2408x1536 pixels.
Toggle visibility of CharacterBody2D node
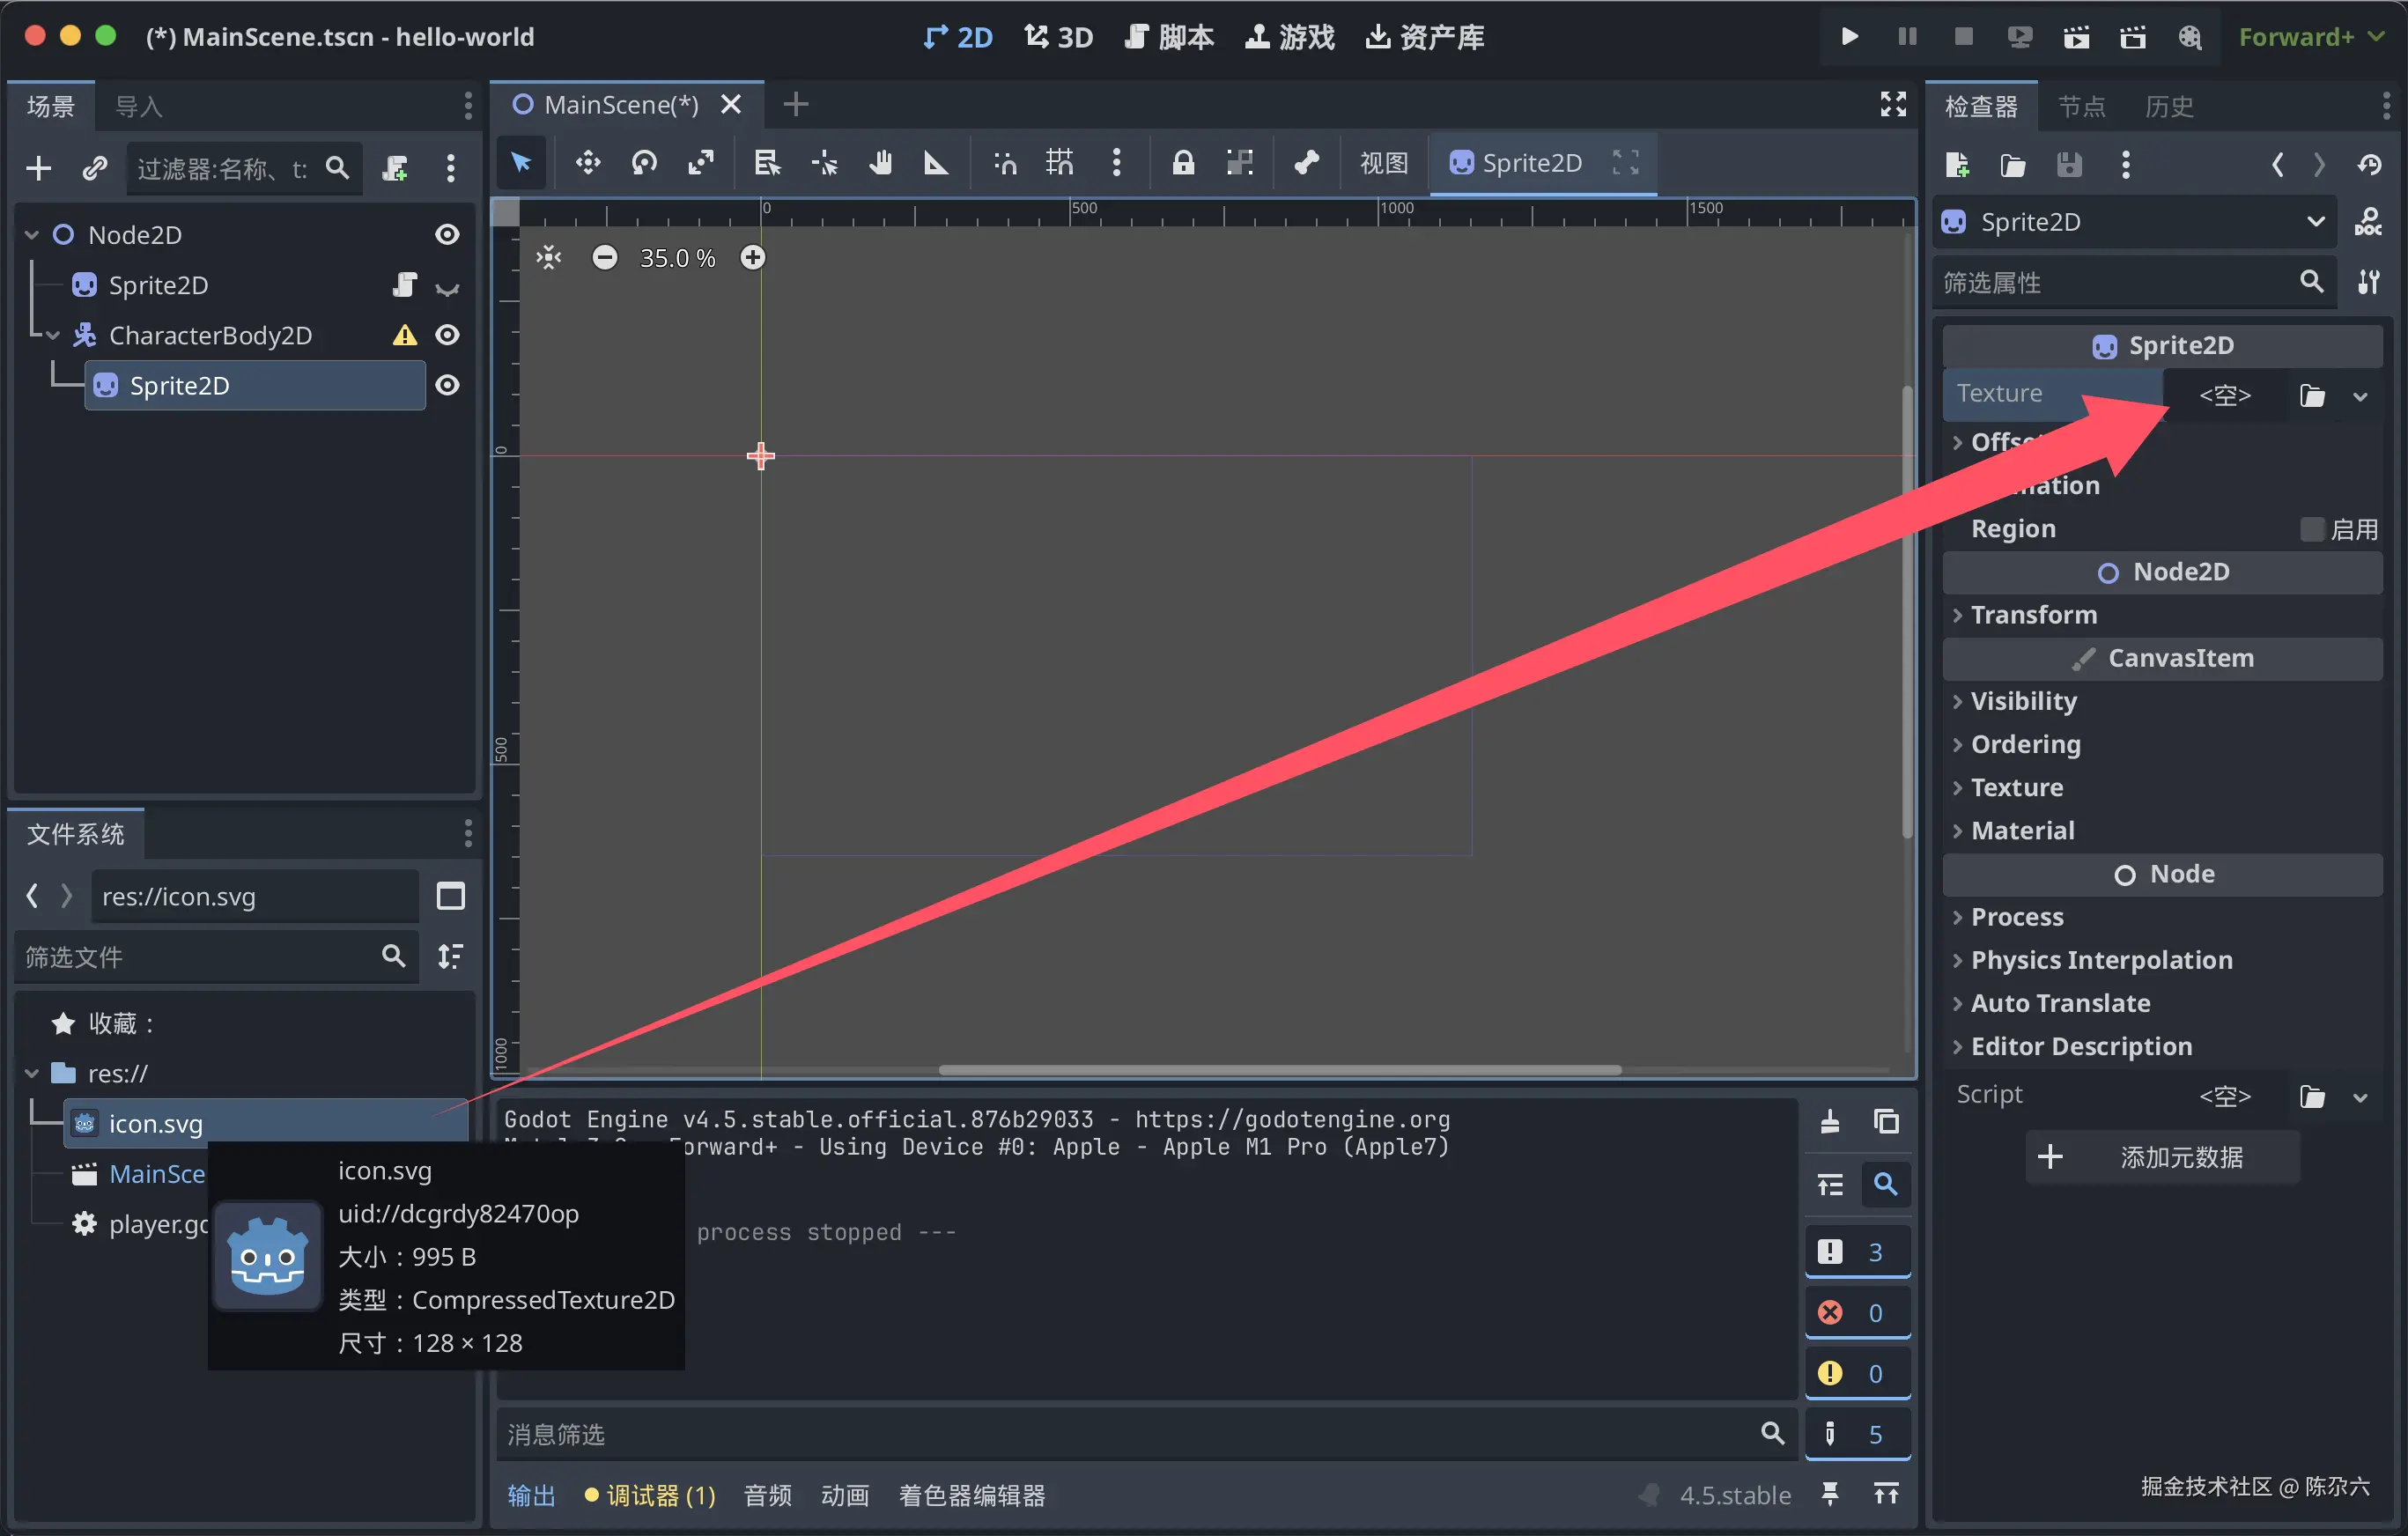448,335
